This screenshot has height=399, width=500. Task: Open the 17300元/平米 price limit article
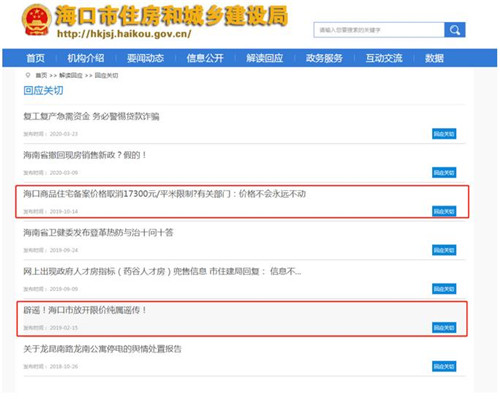[x=164, y=194]
